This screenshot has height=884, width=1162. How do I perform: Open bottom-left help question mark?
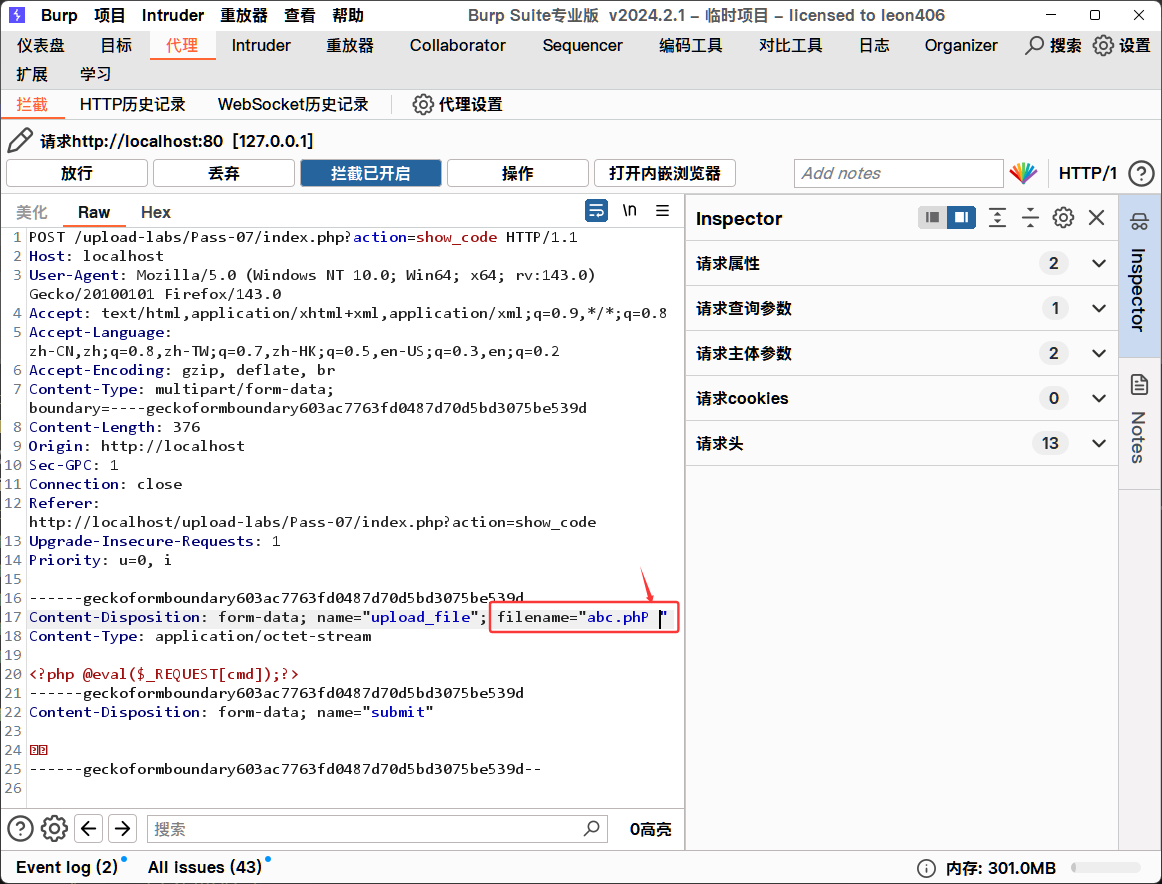pos(21,828)
